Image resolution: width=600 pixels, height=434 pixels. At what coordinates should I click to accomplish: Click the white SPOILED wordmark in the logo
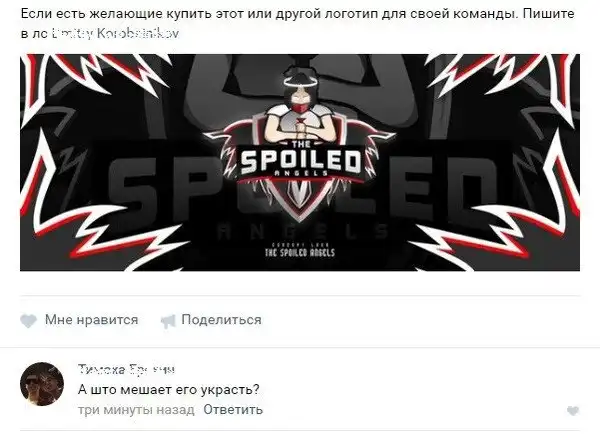(300, 161)
